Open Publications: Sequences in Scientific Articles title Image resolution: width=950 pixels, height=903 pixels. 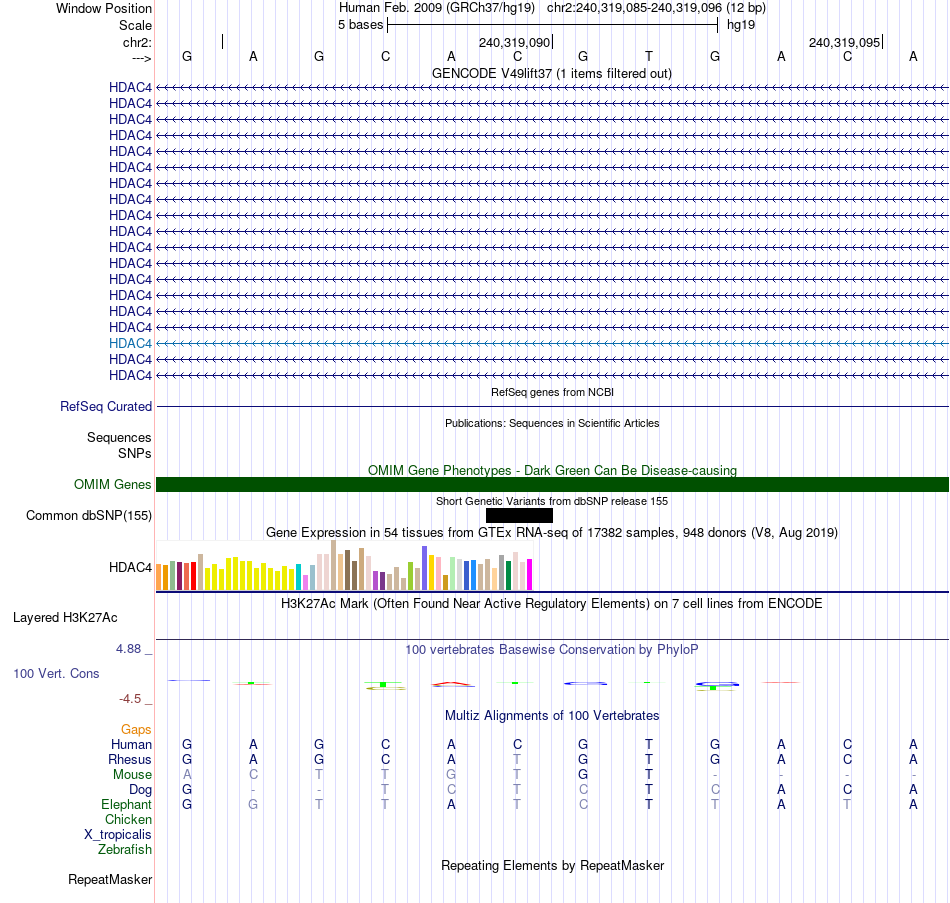[x=552, y=423]
